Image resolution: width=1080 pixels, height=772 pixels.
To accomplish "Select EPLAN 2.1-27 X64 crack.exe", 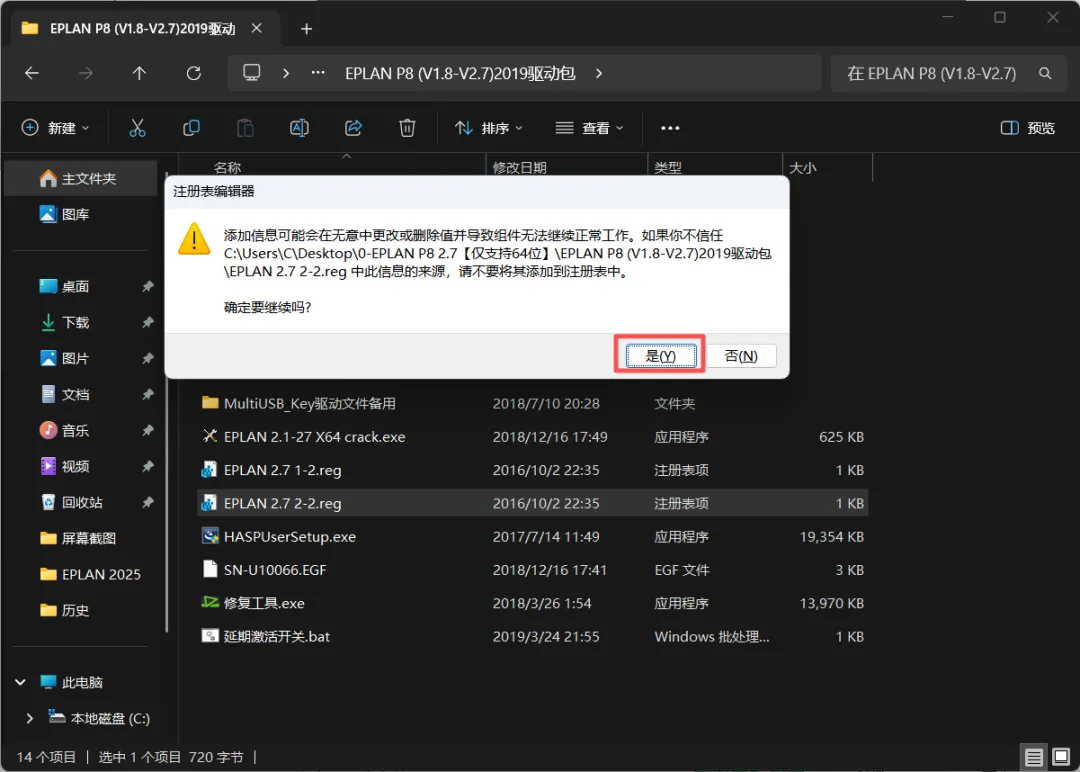I will click(x=532, y=437).
